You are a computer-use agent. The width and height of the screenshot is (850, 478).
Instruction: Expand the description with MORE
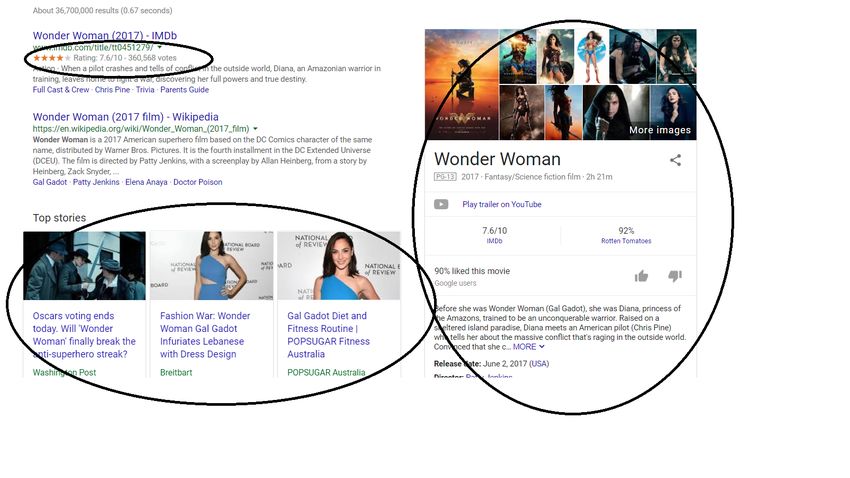click(529, 347)
